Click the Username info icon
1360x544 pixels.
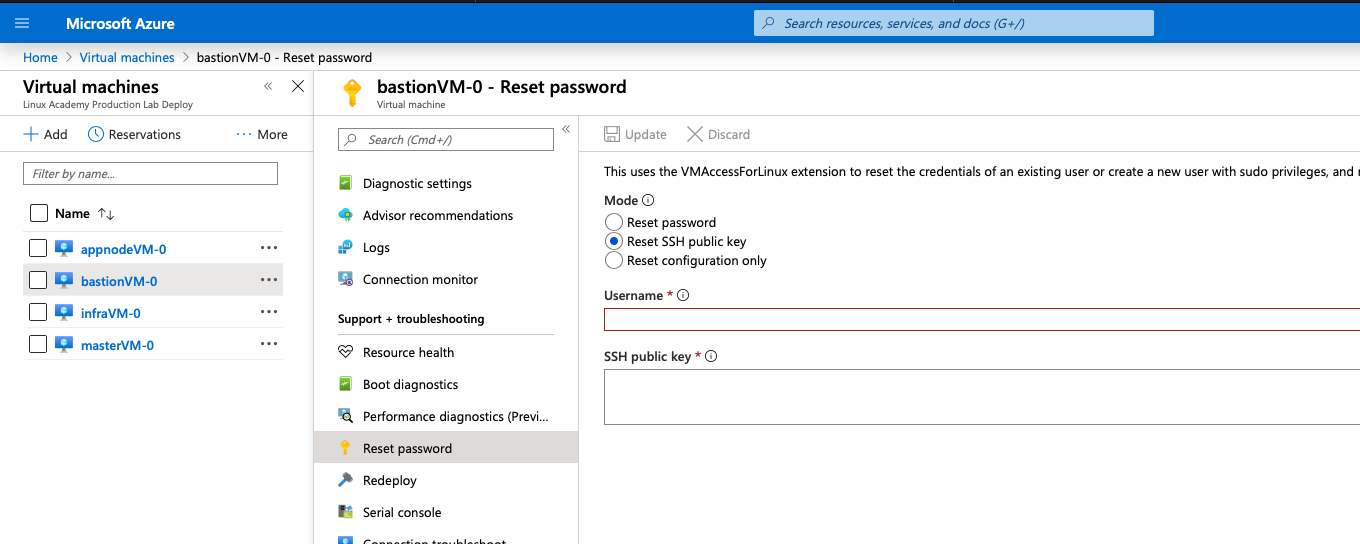tap(684, 295)
